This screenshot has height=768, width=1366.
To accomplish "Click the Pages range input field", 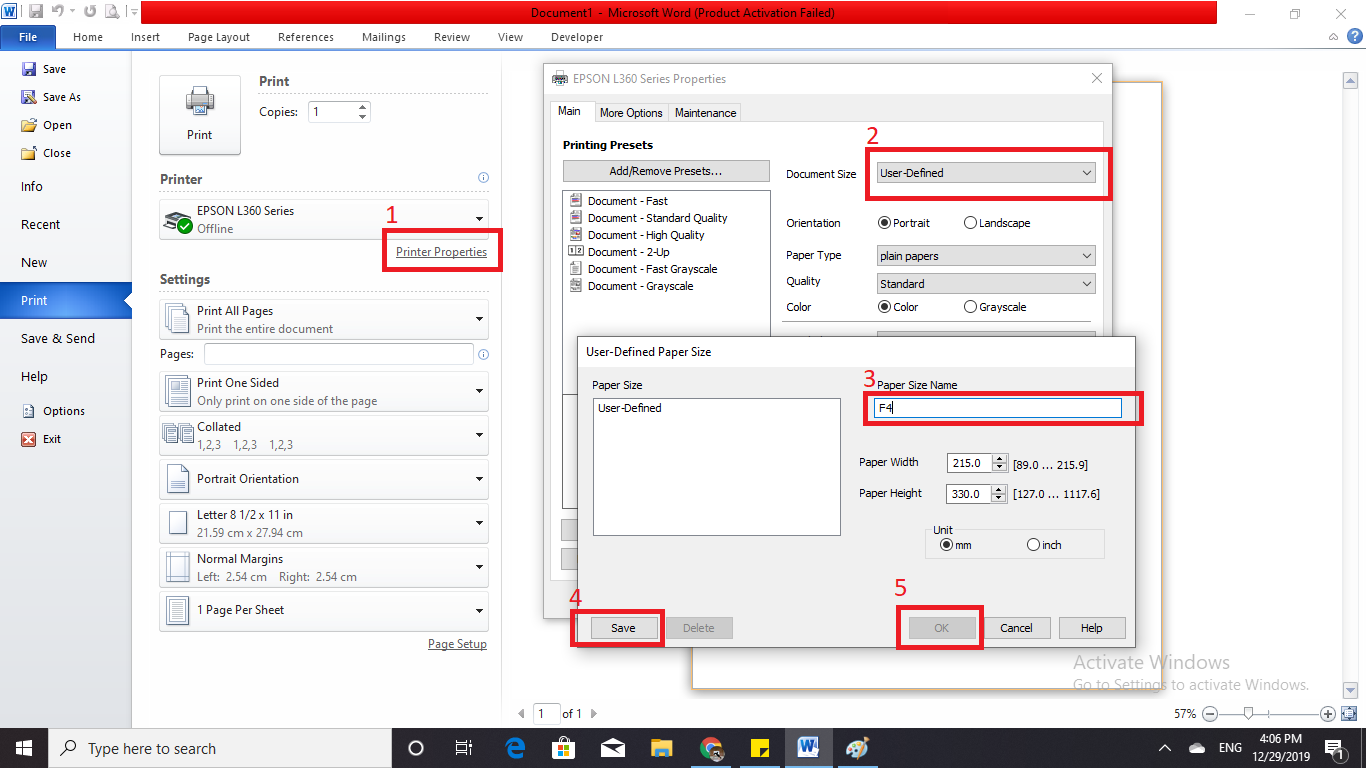I will 339,354.
